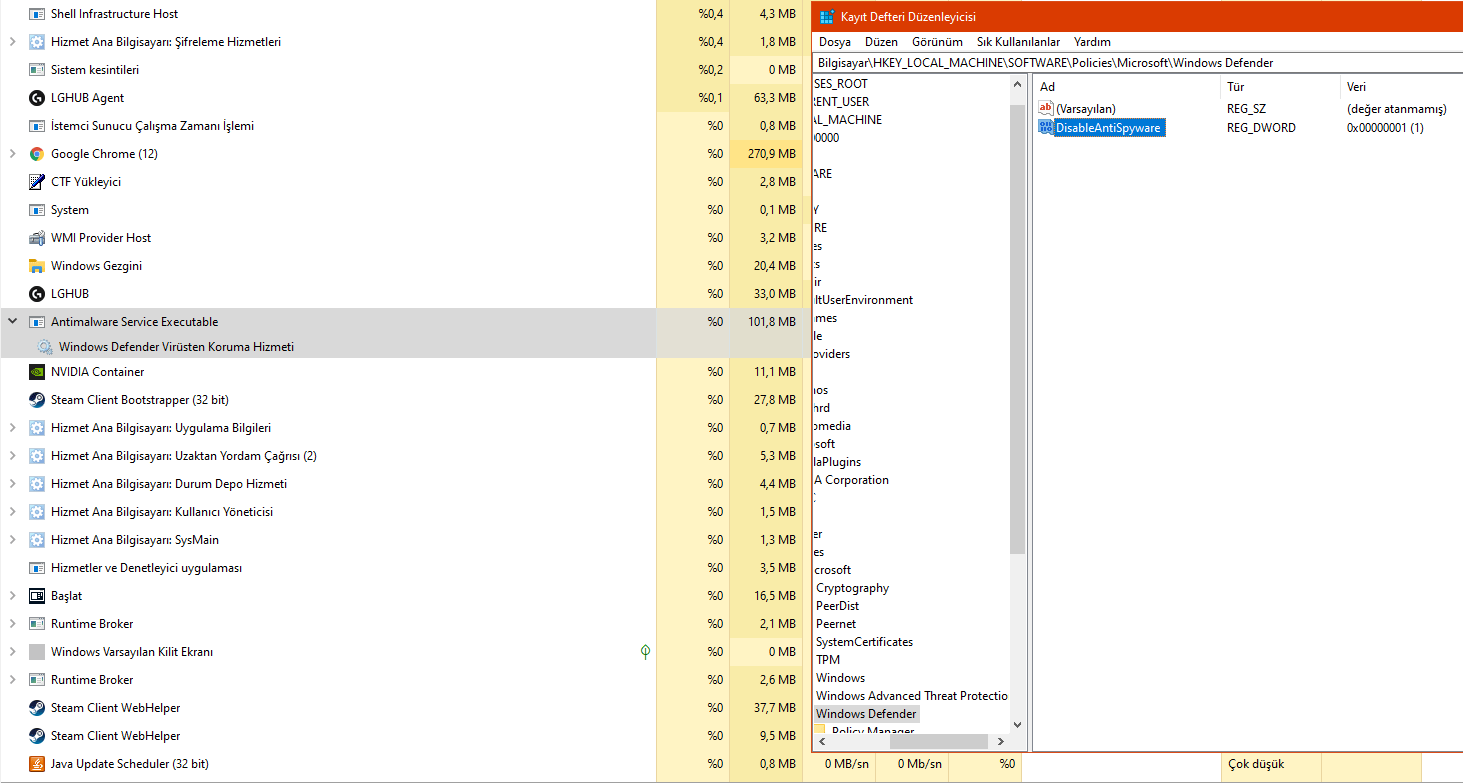Click the İstemci Sunucu Çalışma Zamanı İşlemi icon
The height and width of the screenshot is (783, 1463).
(37, 126)
